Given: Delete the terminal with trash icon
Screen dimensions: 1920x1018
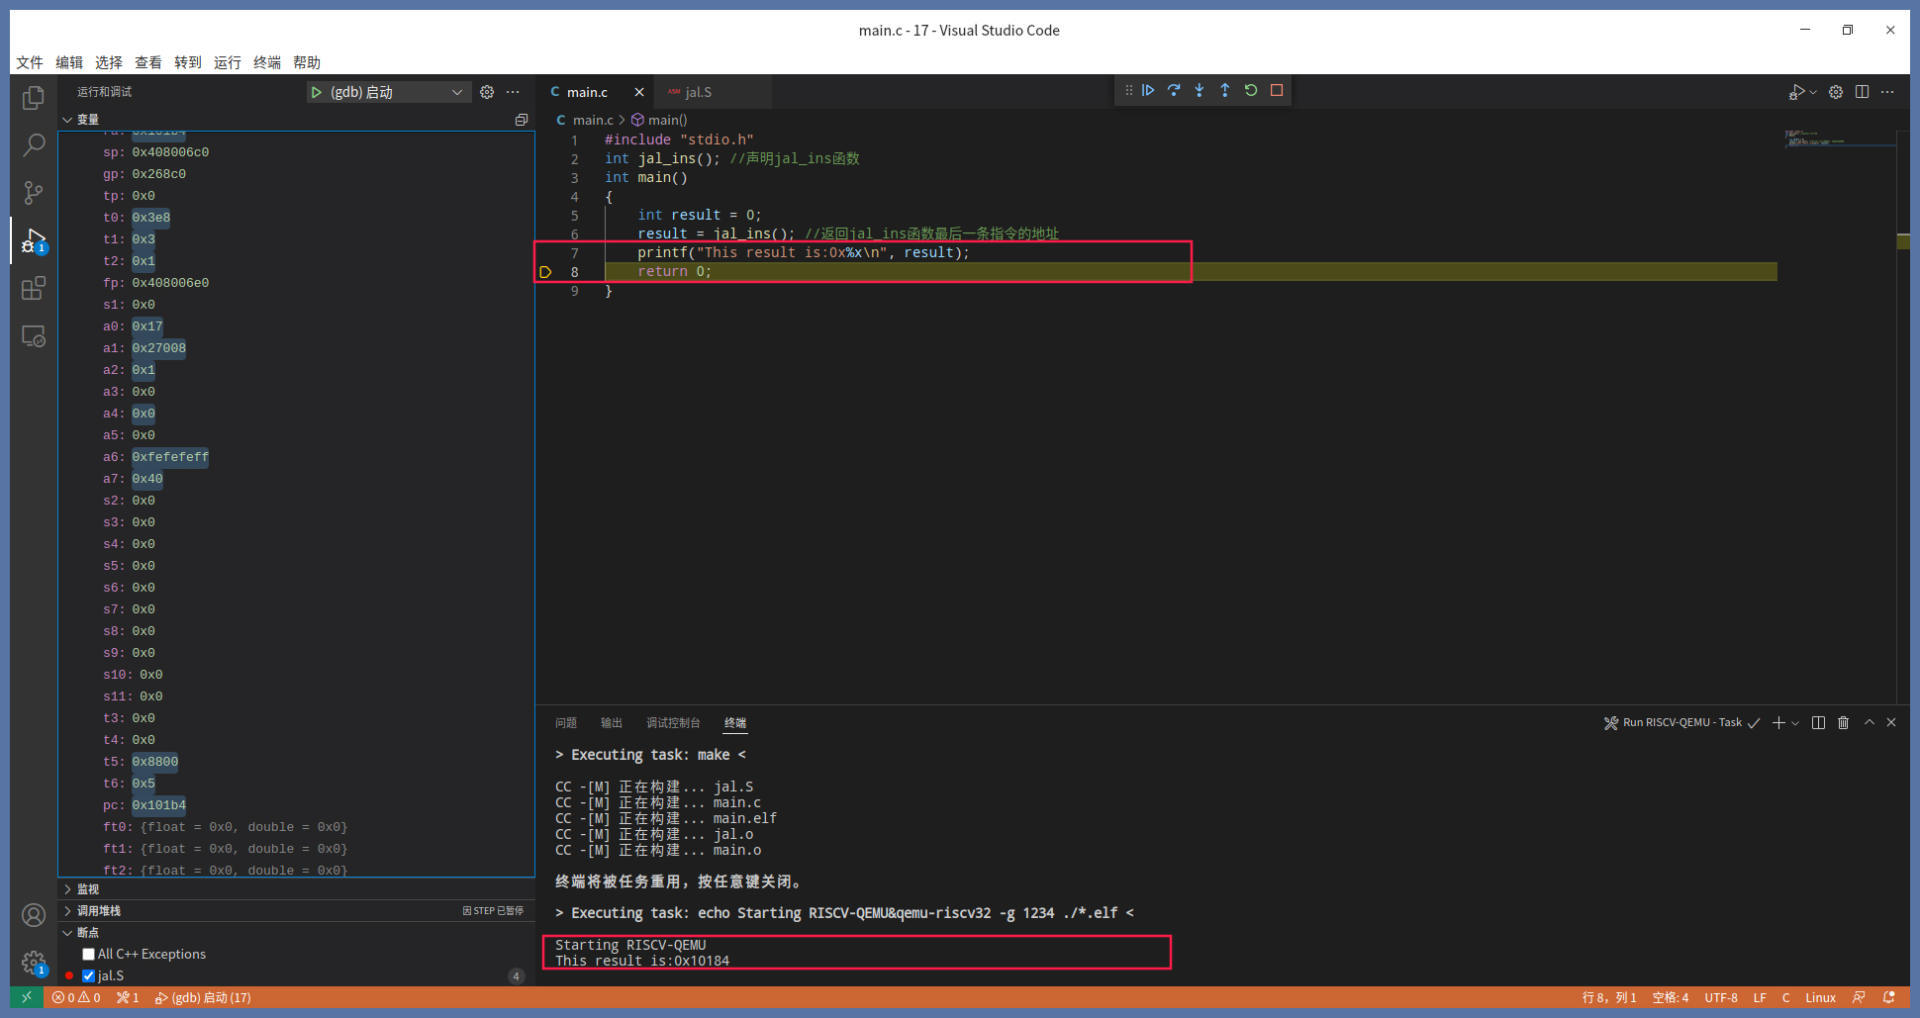Looking at the screenshot, I should [x=1843, y=723].
